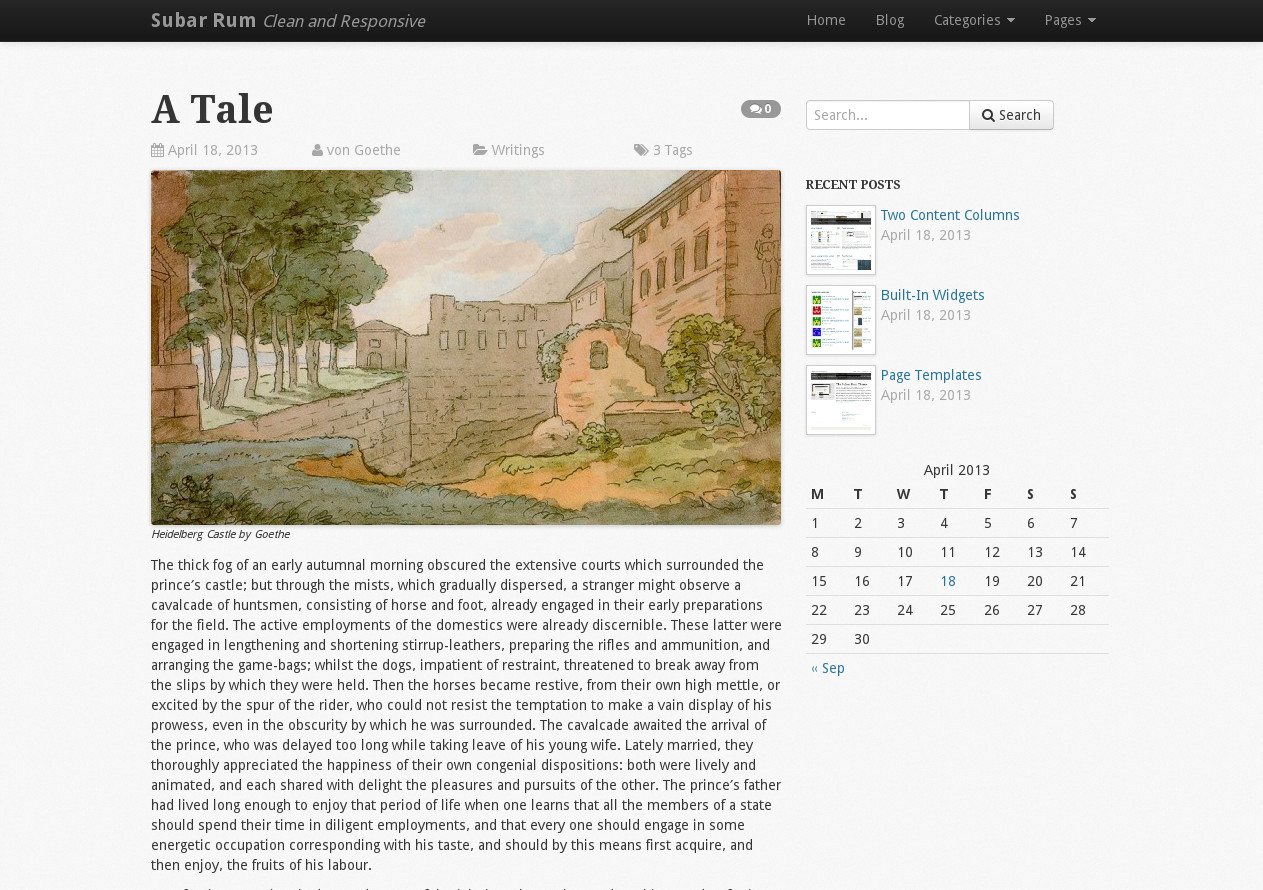Click calendar day 30

coord(862,639)
